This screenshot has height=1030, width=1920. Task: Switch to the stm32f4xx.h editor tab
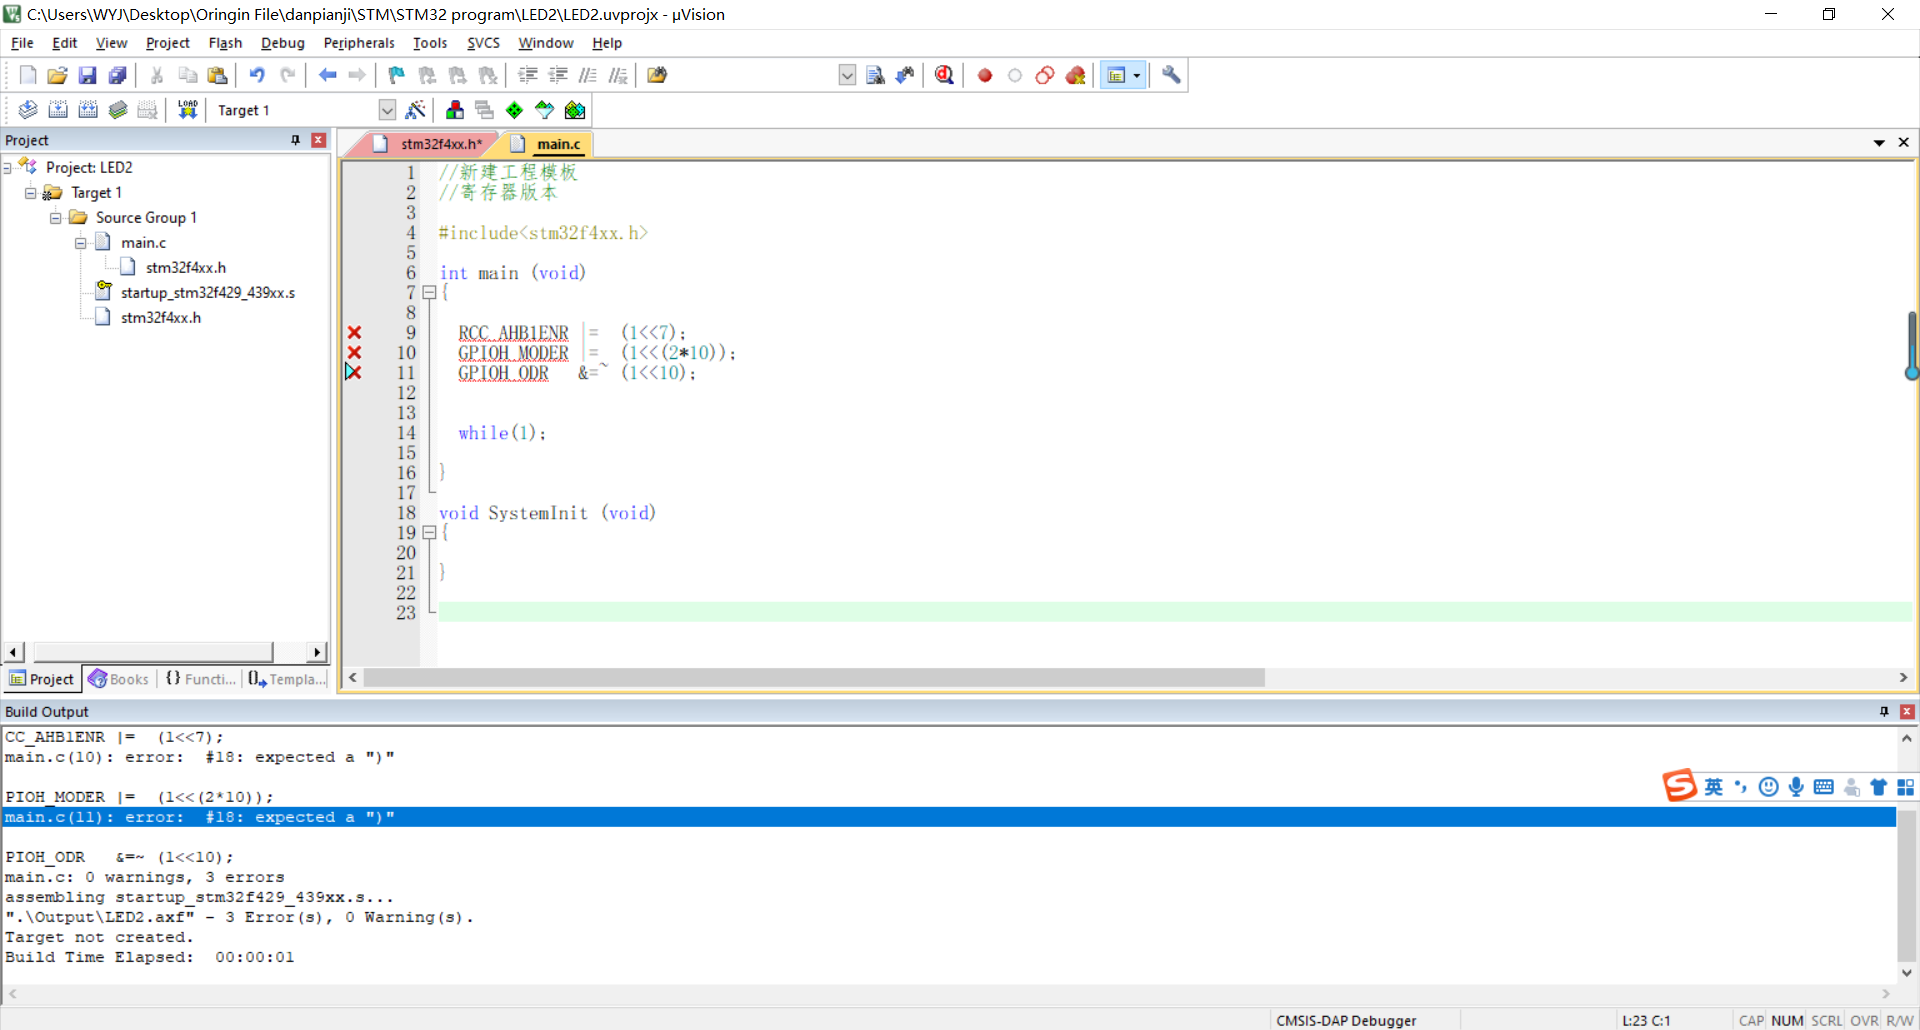click(440, 144)
